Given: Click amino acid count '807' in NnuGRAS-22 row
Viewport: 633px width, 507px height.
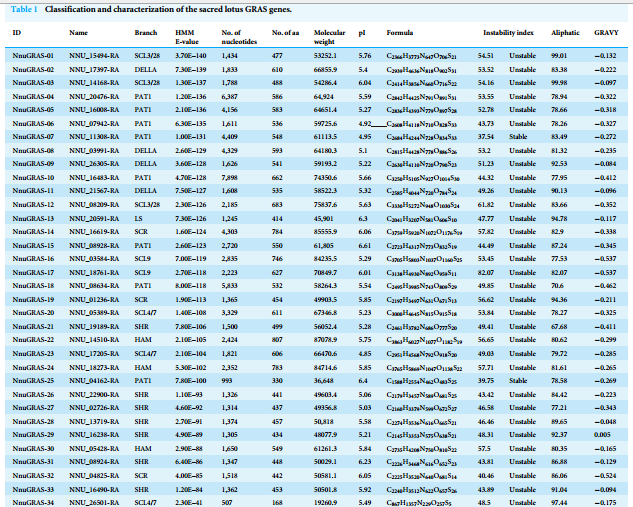Looking at the screenshot, I should tap(277, 340).
